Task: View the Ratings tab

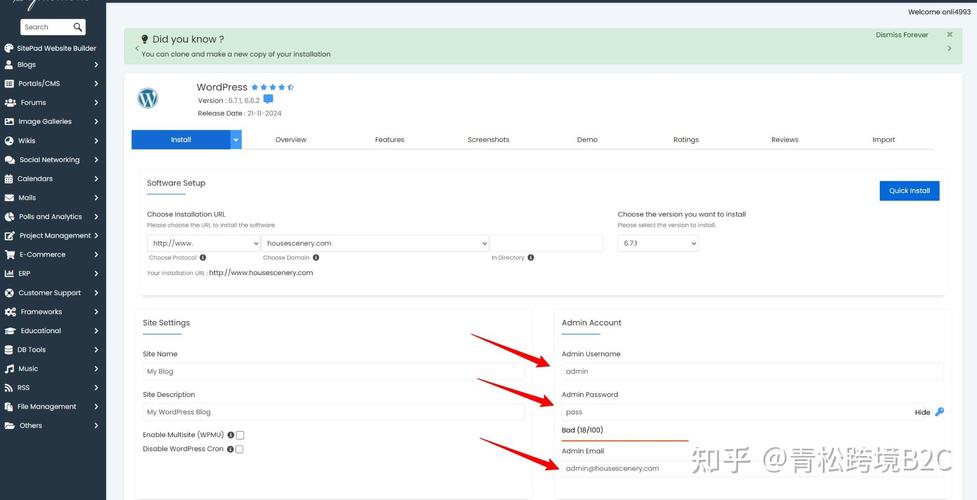Action: click(x=686, y=140)
